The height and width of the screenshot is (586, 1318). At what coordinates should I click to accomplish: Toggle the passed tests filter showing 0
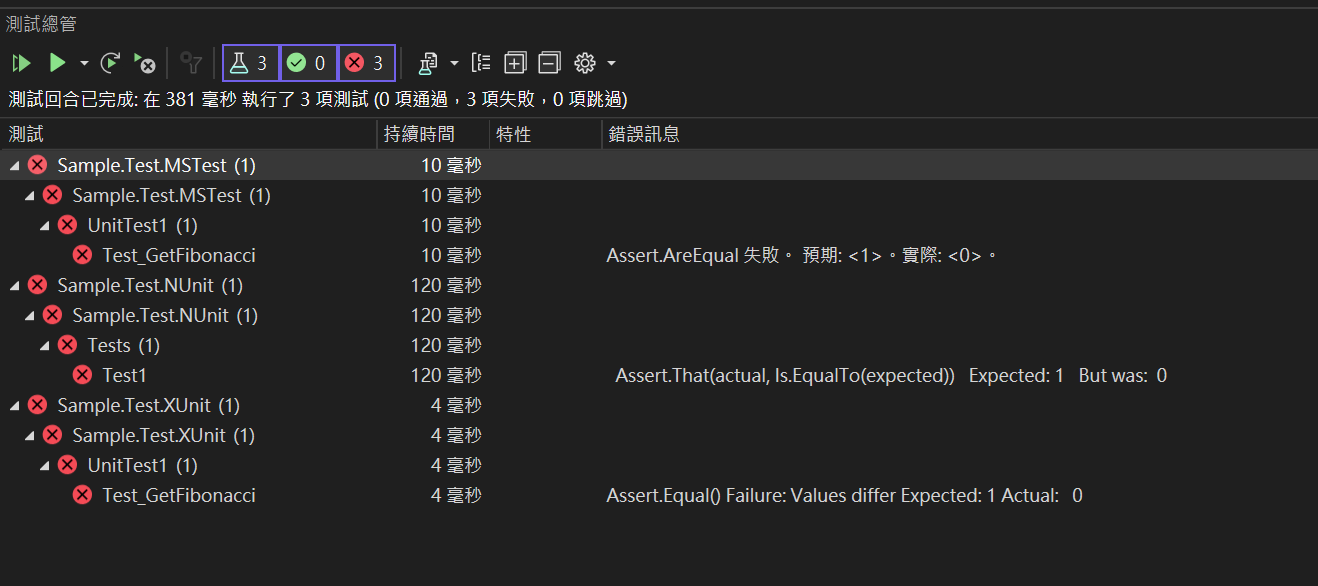click(x=308, y=63)
